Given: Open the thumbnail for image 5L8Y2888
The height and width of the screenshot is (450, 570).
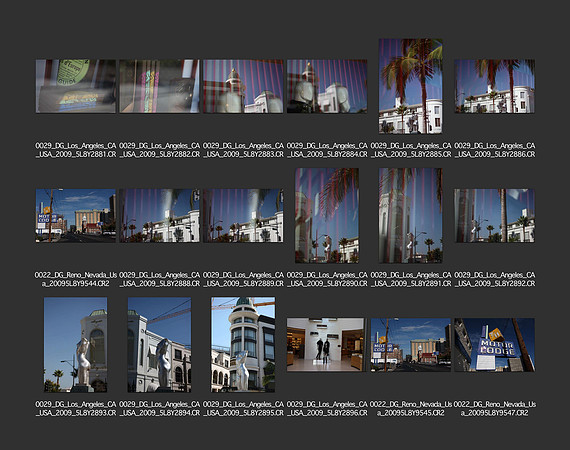Looking at the screenshot, I should [160, 216].
